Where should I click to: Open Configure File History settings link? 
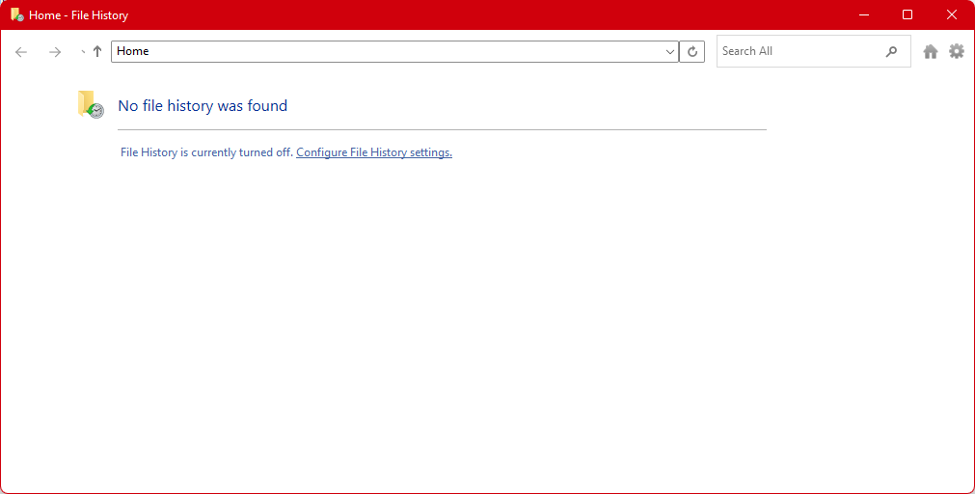(x=374, y=152)
